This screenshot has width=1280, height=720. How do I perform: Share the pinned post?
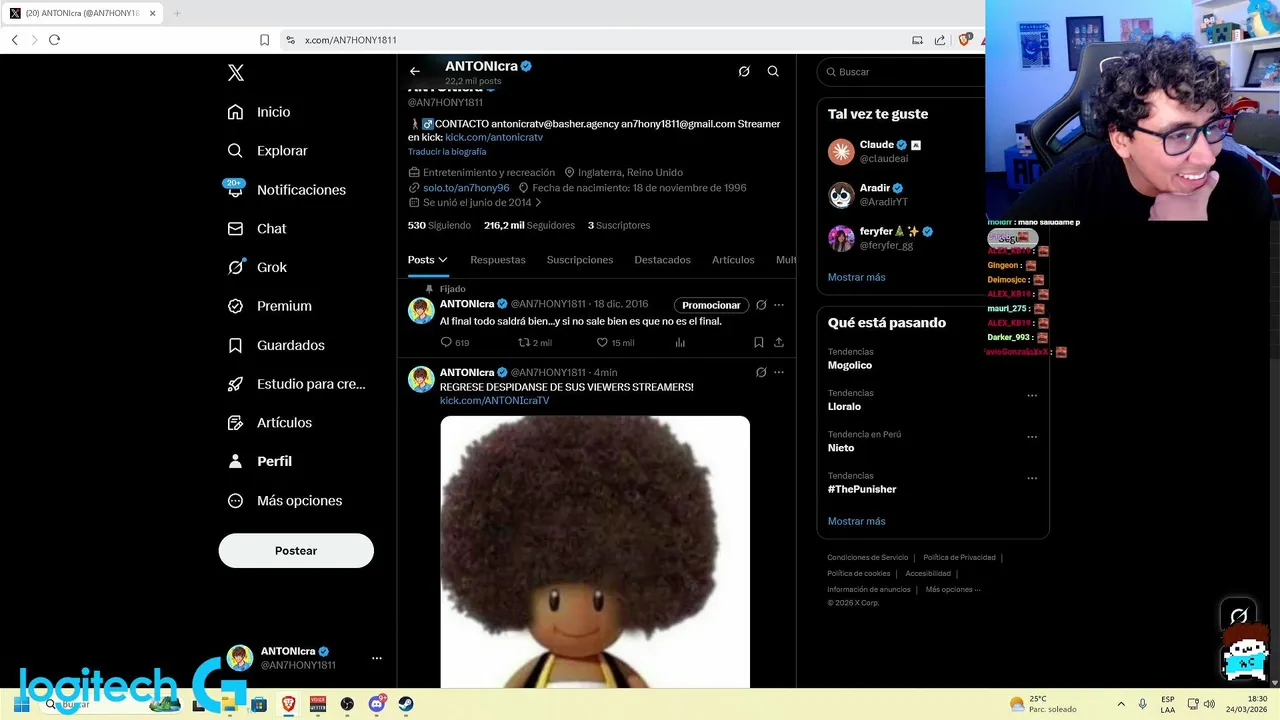click(x=779, y=343)
